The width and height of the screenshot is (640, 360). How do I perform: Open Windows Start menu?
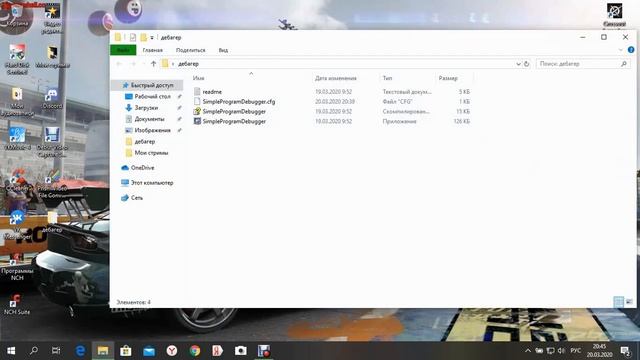(11, 351)
